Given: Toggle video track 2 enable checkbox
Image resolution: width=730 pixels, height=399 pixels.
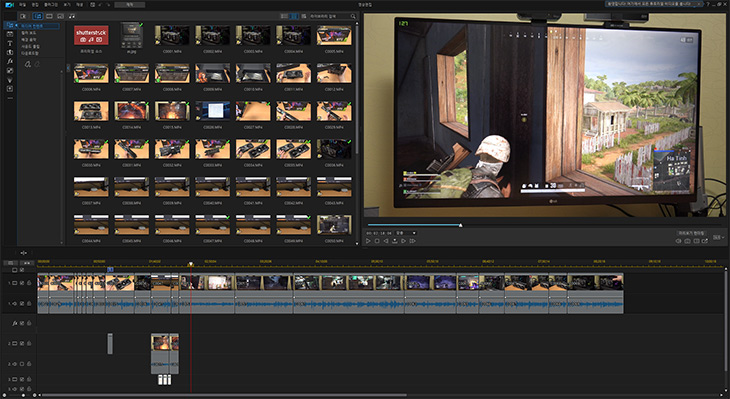Looking at the screenshot, I should [x=22, y=344].
